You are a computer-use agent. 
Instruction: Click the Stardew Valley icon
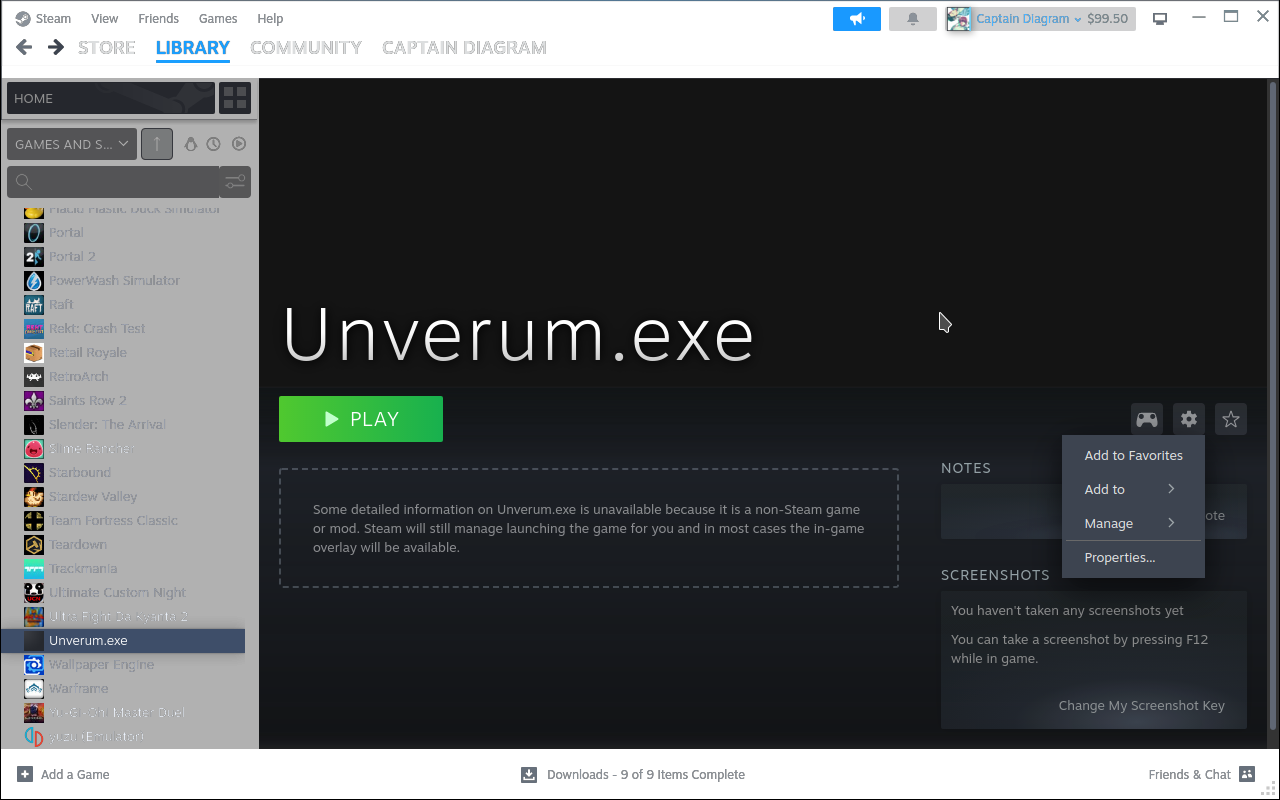click(x=34, y=496)
